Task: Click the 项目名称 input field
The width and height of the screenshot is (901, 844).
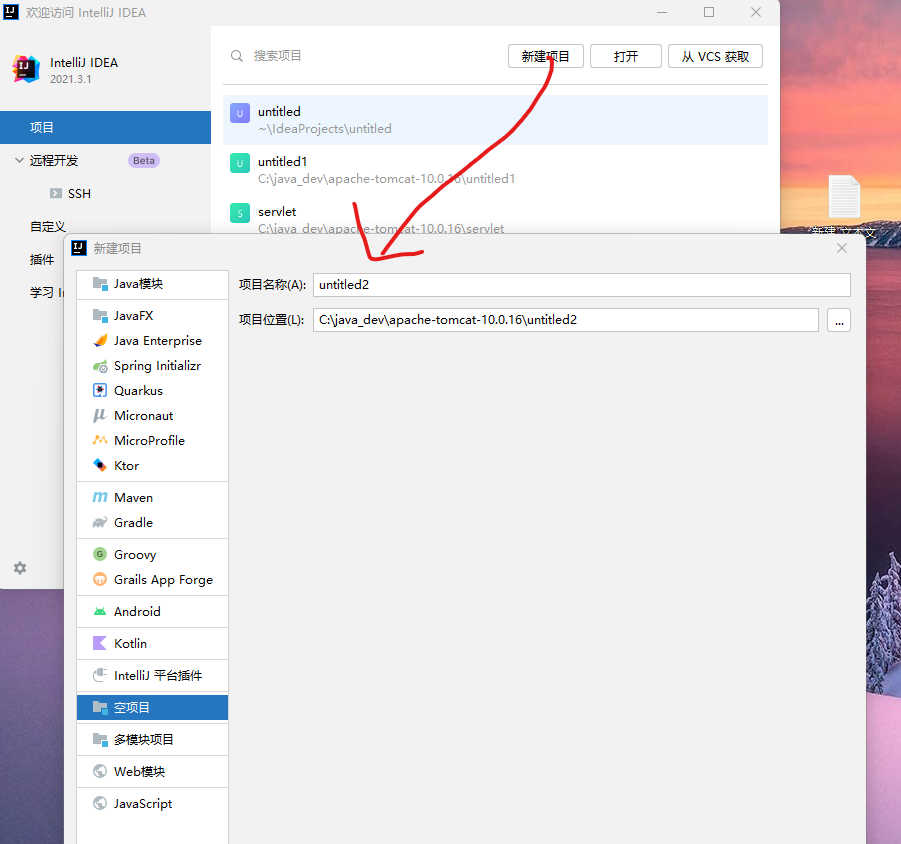Action: (582, 285)
